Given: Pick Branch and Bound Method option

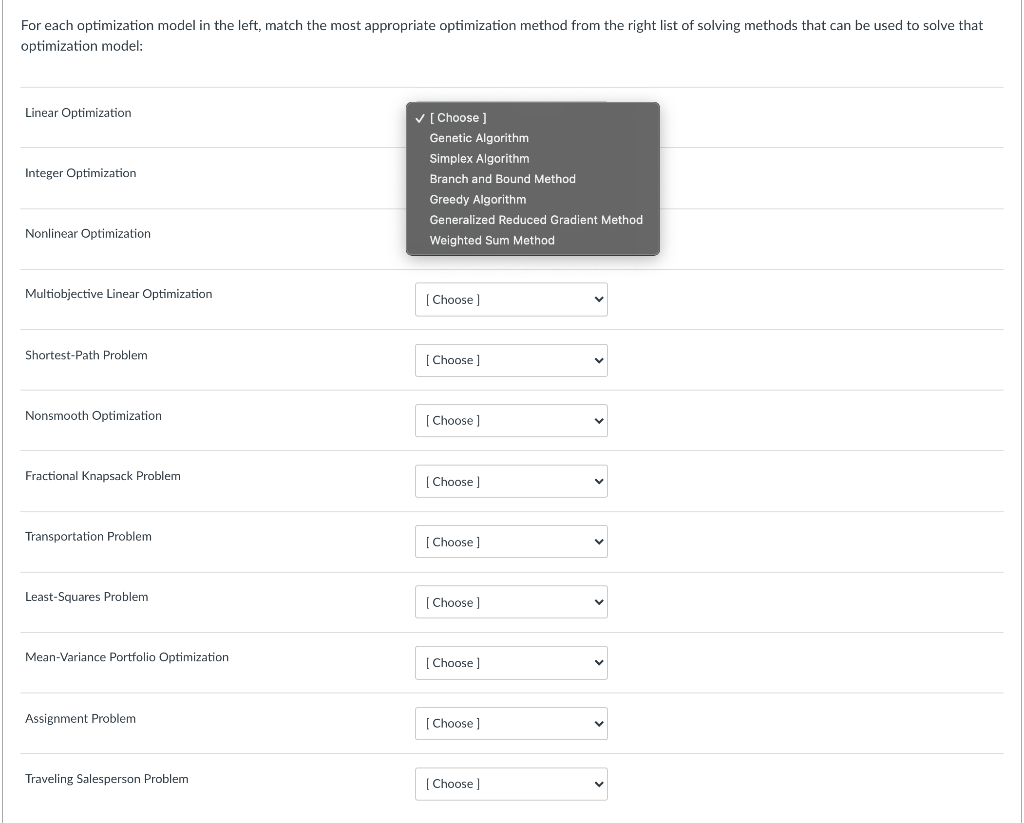Looking at the screenshot, I should pos(502,179).
